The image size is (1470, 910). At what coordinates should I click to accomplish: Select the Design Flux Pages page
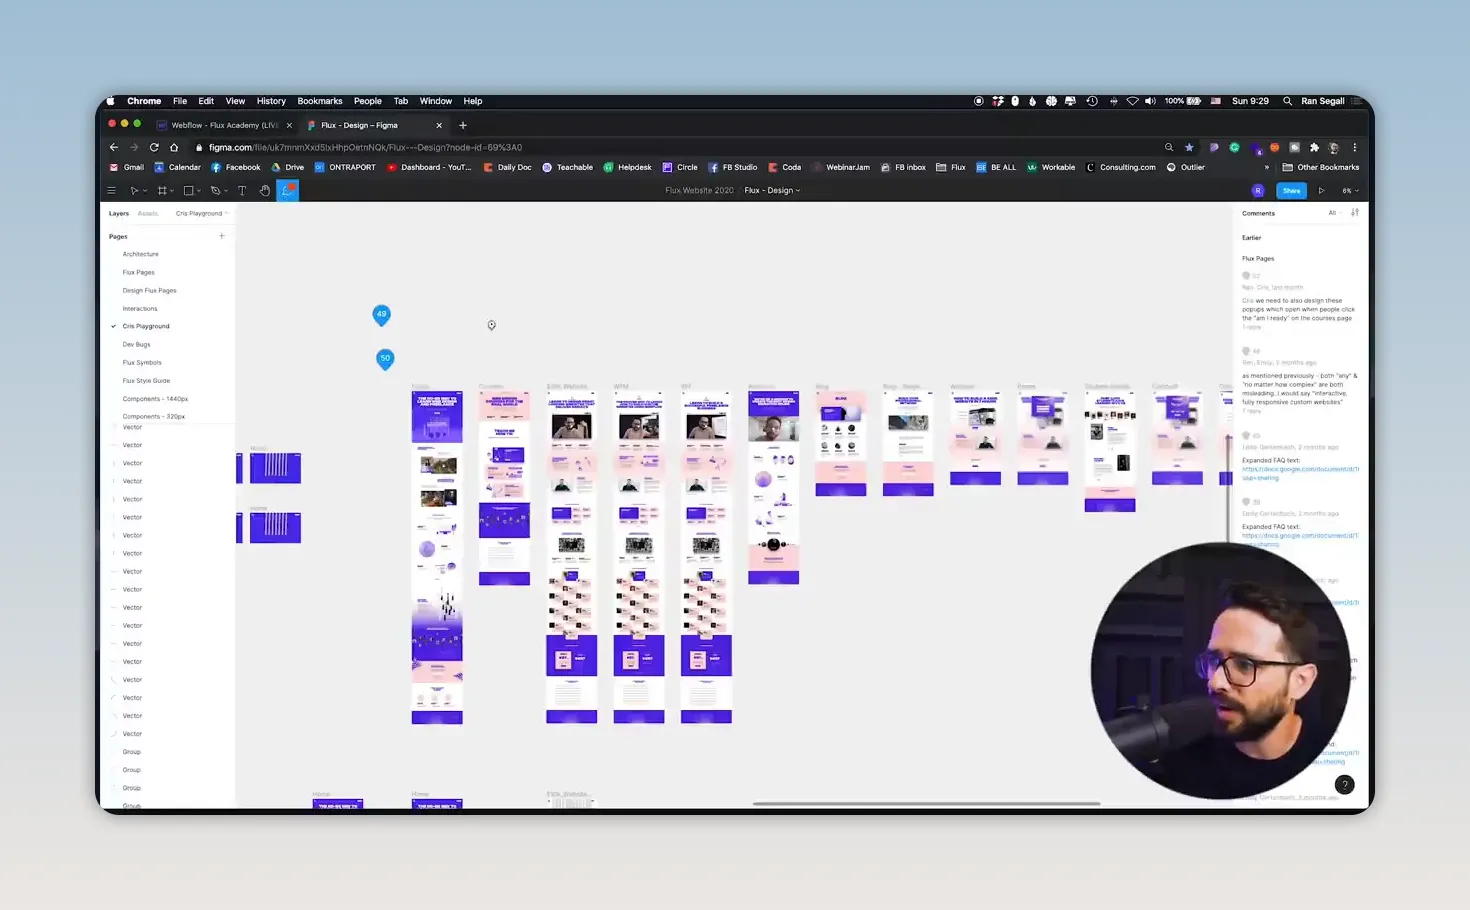tap(150, 290)
